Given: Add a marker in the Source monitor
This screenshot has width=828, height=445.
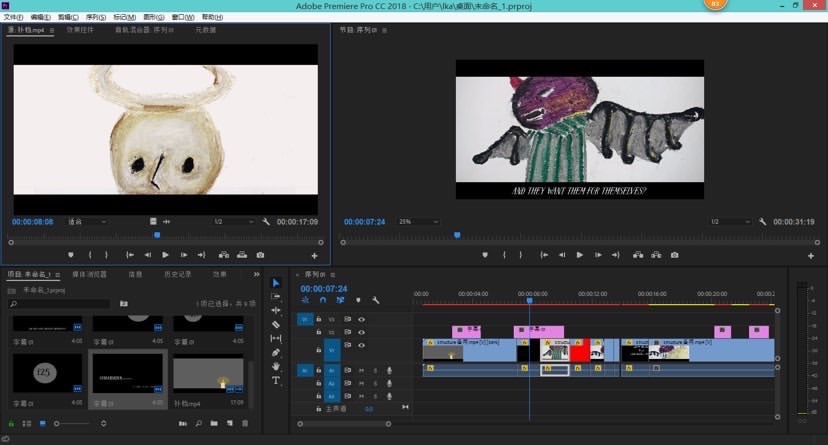Looking at the screenshot, I should click(x=71, y=255).
